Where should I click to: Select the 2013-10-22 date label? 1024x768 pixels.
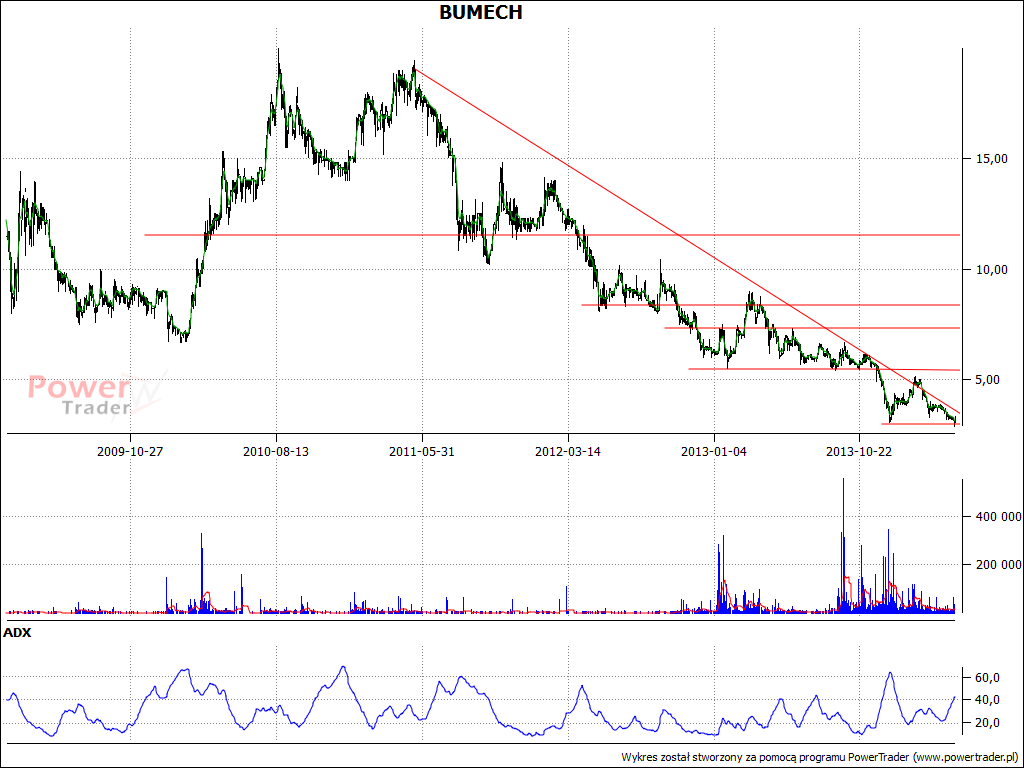pos(859,451)
